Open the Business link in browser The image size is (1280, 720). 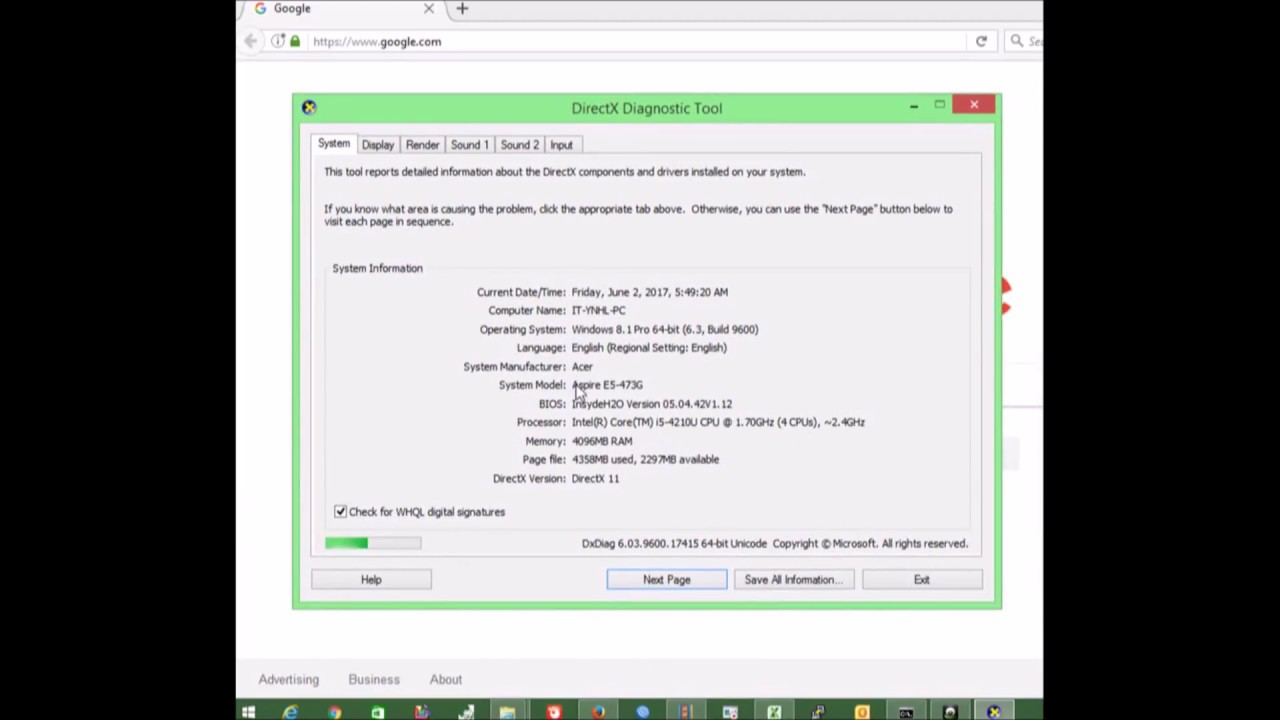click(374, 680)
